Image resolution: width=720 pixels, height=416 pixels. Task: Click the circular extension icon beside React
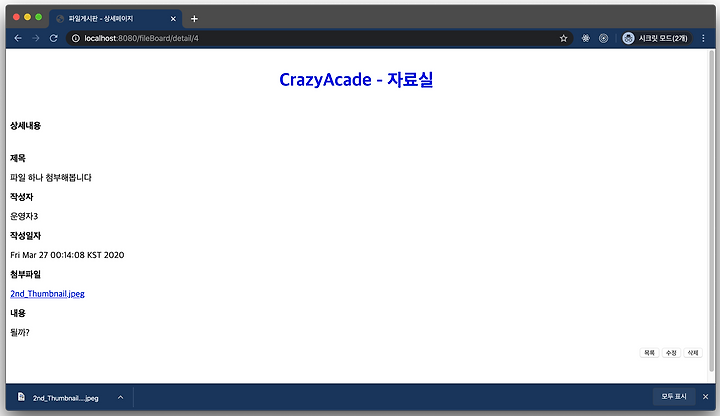point(603,39)
